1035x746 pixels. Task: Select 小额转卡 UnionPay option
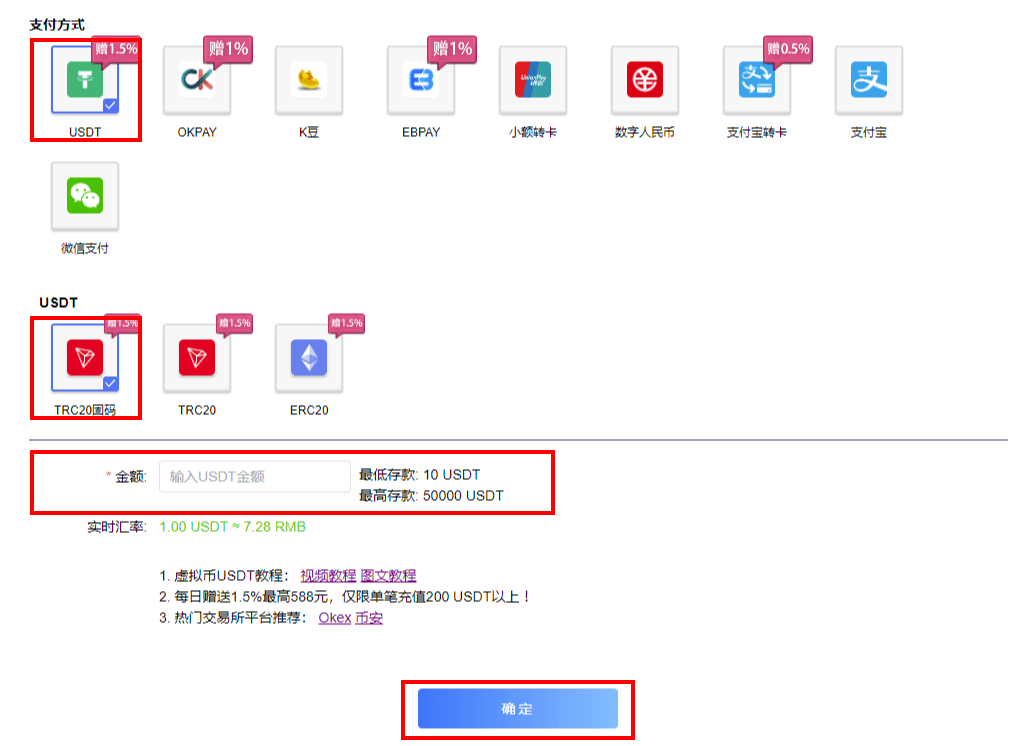tap(533, 80)
